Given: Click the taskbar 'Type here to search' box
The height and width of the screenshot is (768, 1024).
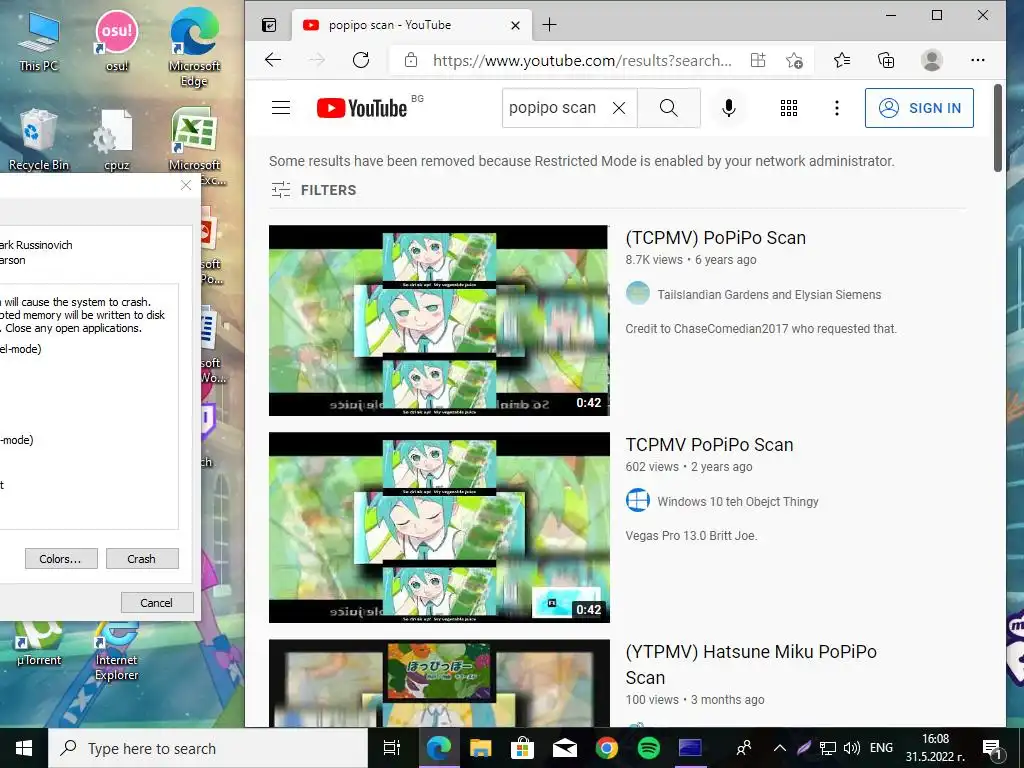Looking at the screenshot, I should (x=208, y=748).
